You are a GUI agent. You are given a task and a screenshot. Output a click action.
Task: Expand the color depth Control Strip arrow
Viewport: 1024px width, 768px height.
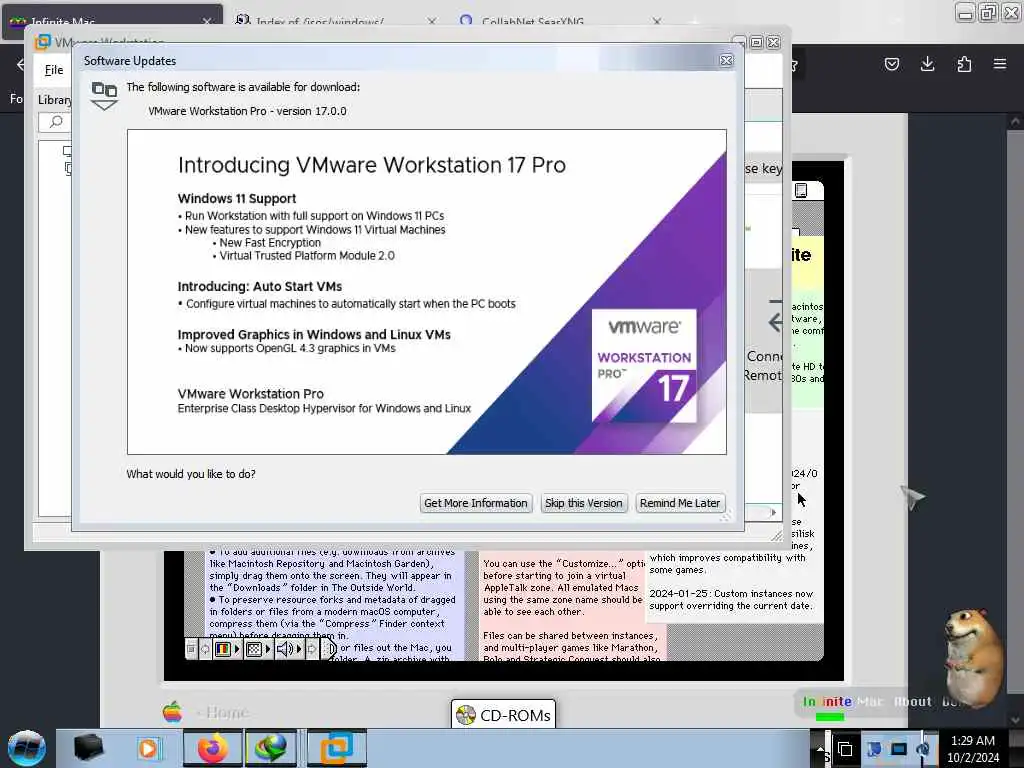click(236, 649)
